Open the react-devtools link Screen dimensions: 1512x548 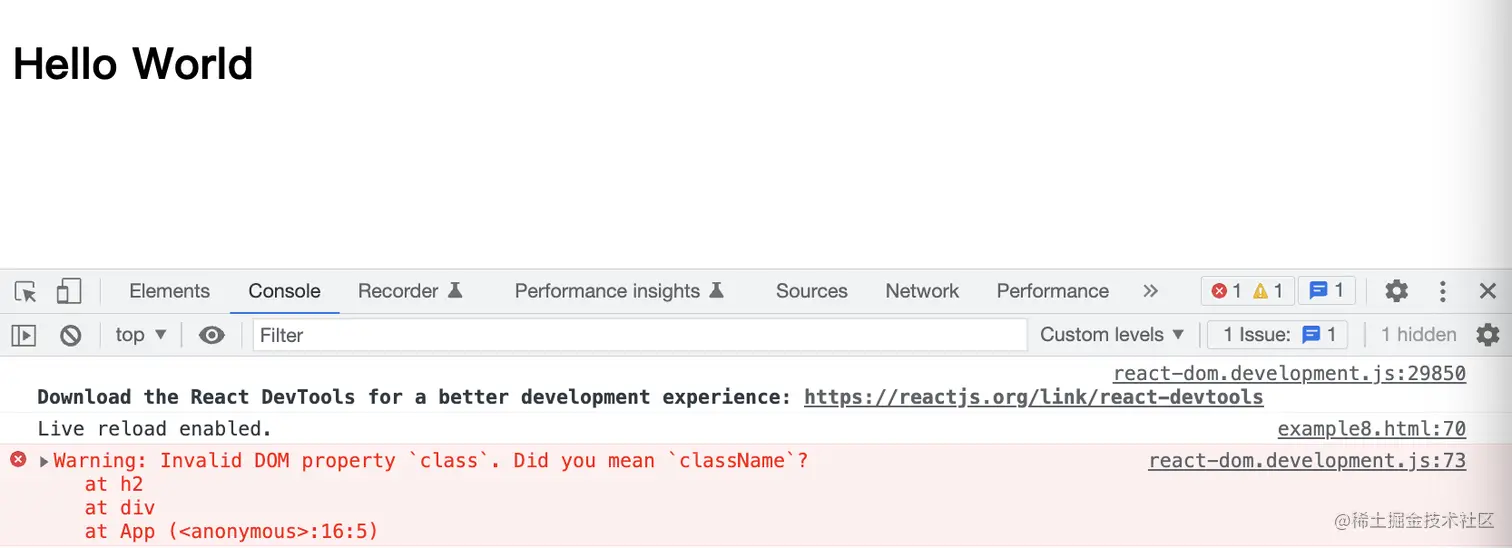[1033, 397]
